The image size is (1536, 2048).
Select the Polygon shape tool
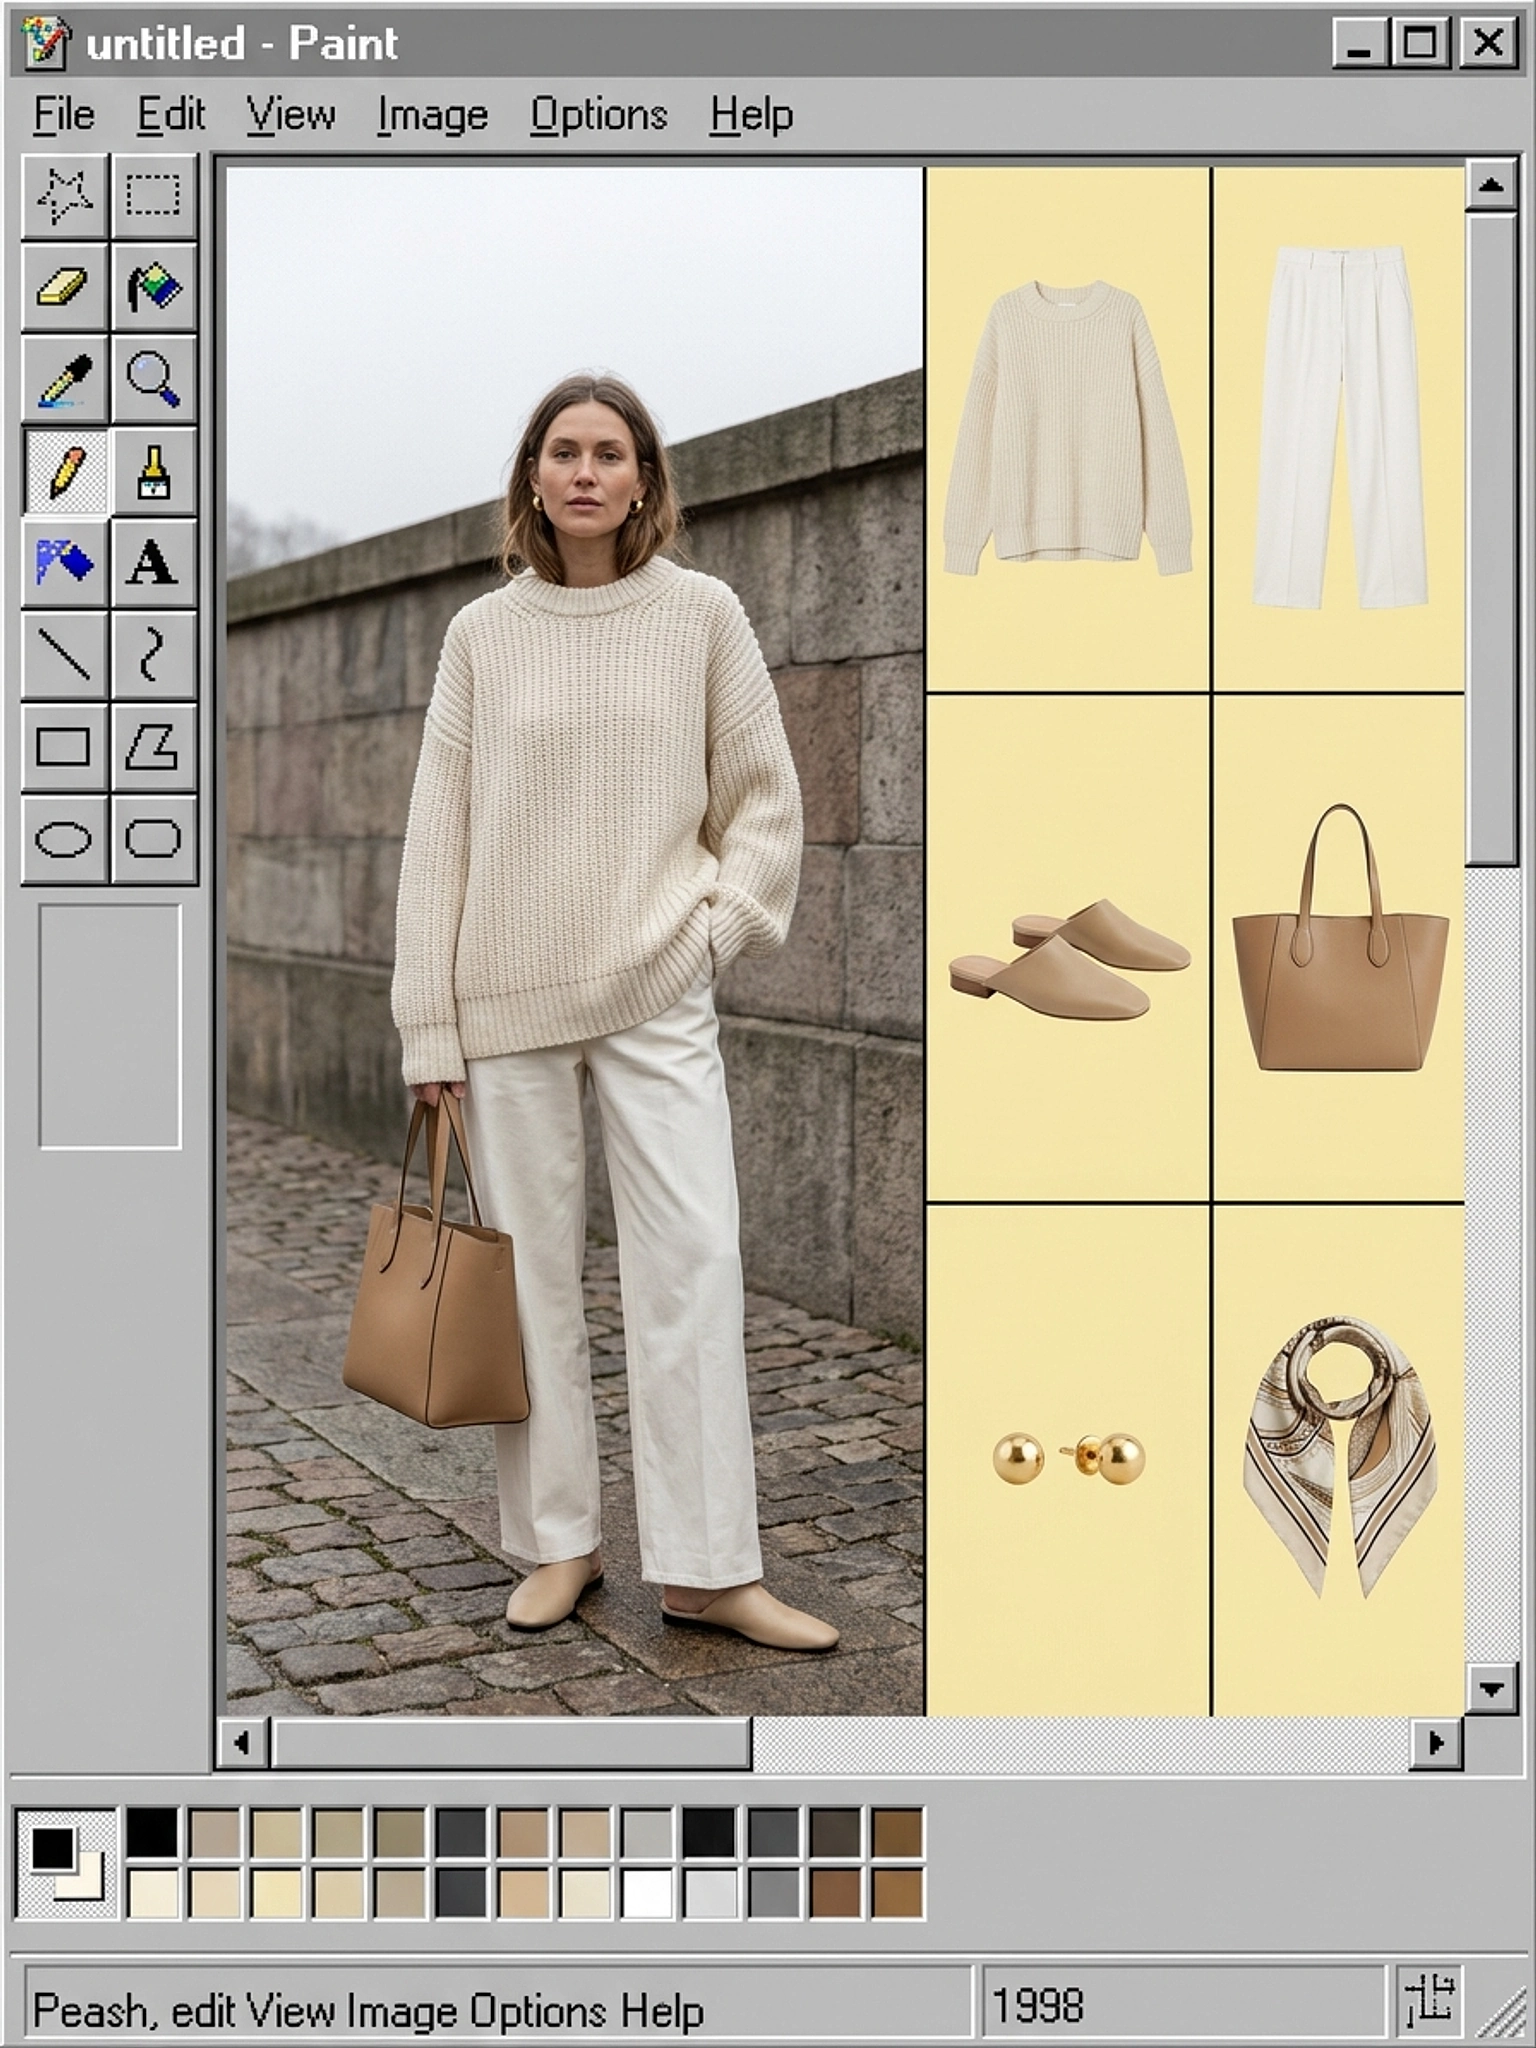tap(153, 747)
